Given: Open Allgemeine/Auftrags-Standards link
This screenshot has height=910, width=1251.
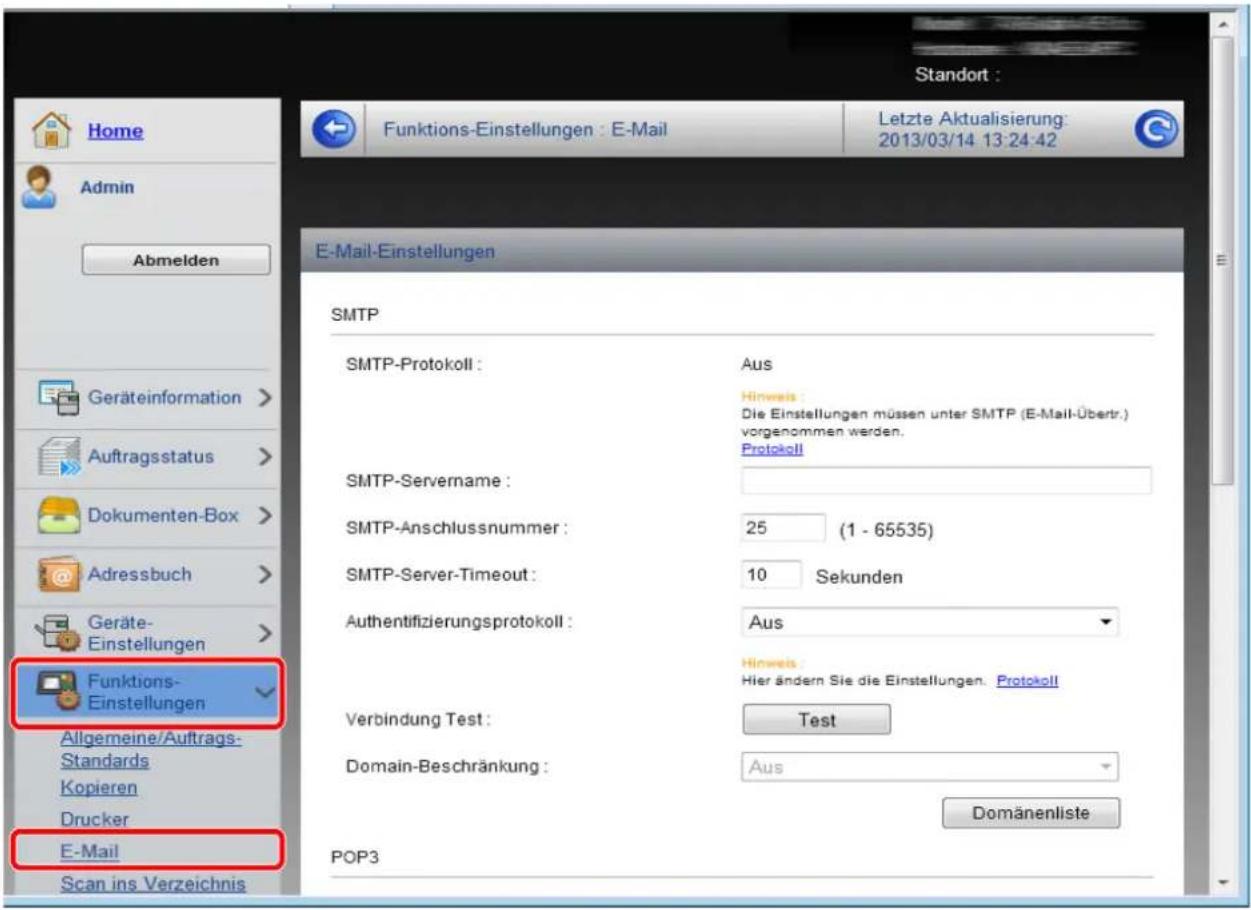Looking at the screenshot, I should coord(149,749).
